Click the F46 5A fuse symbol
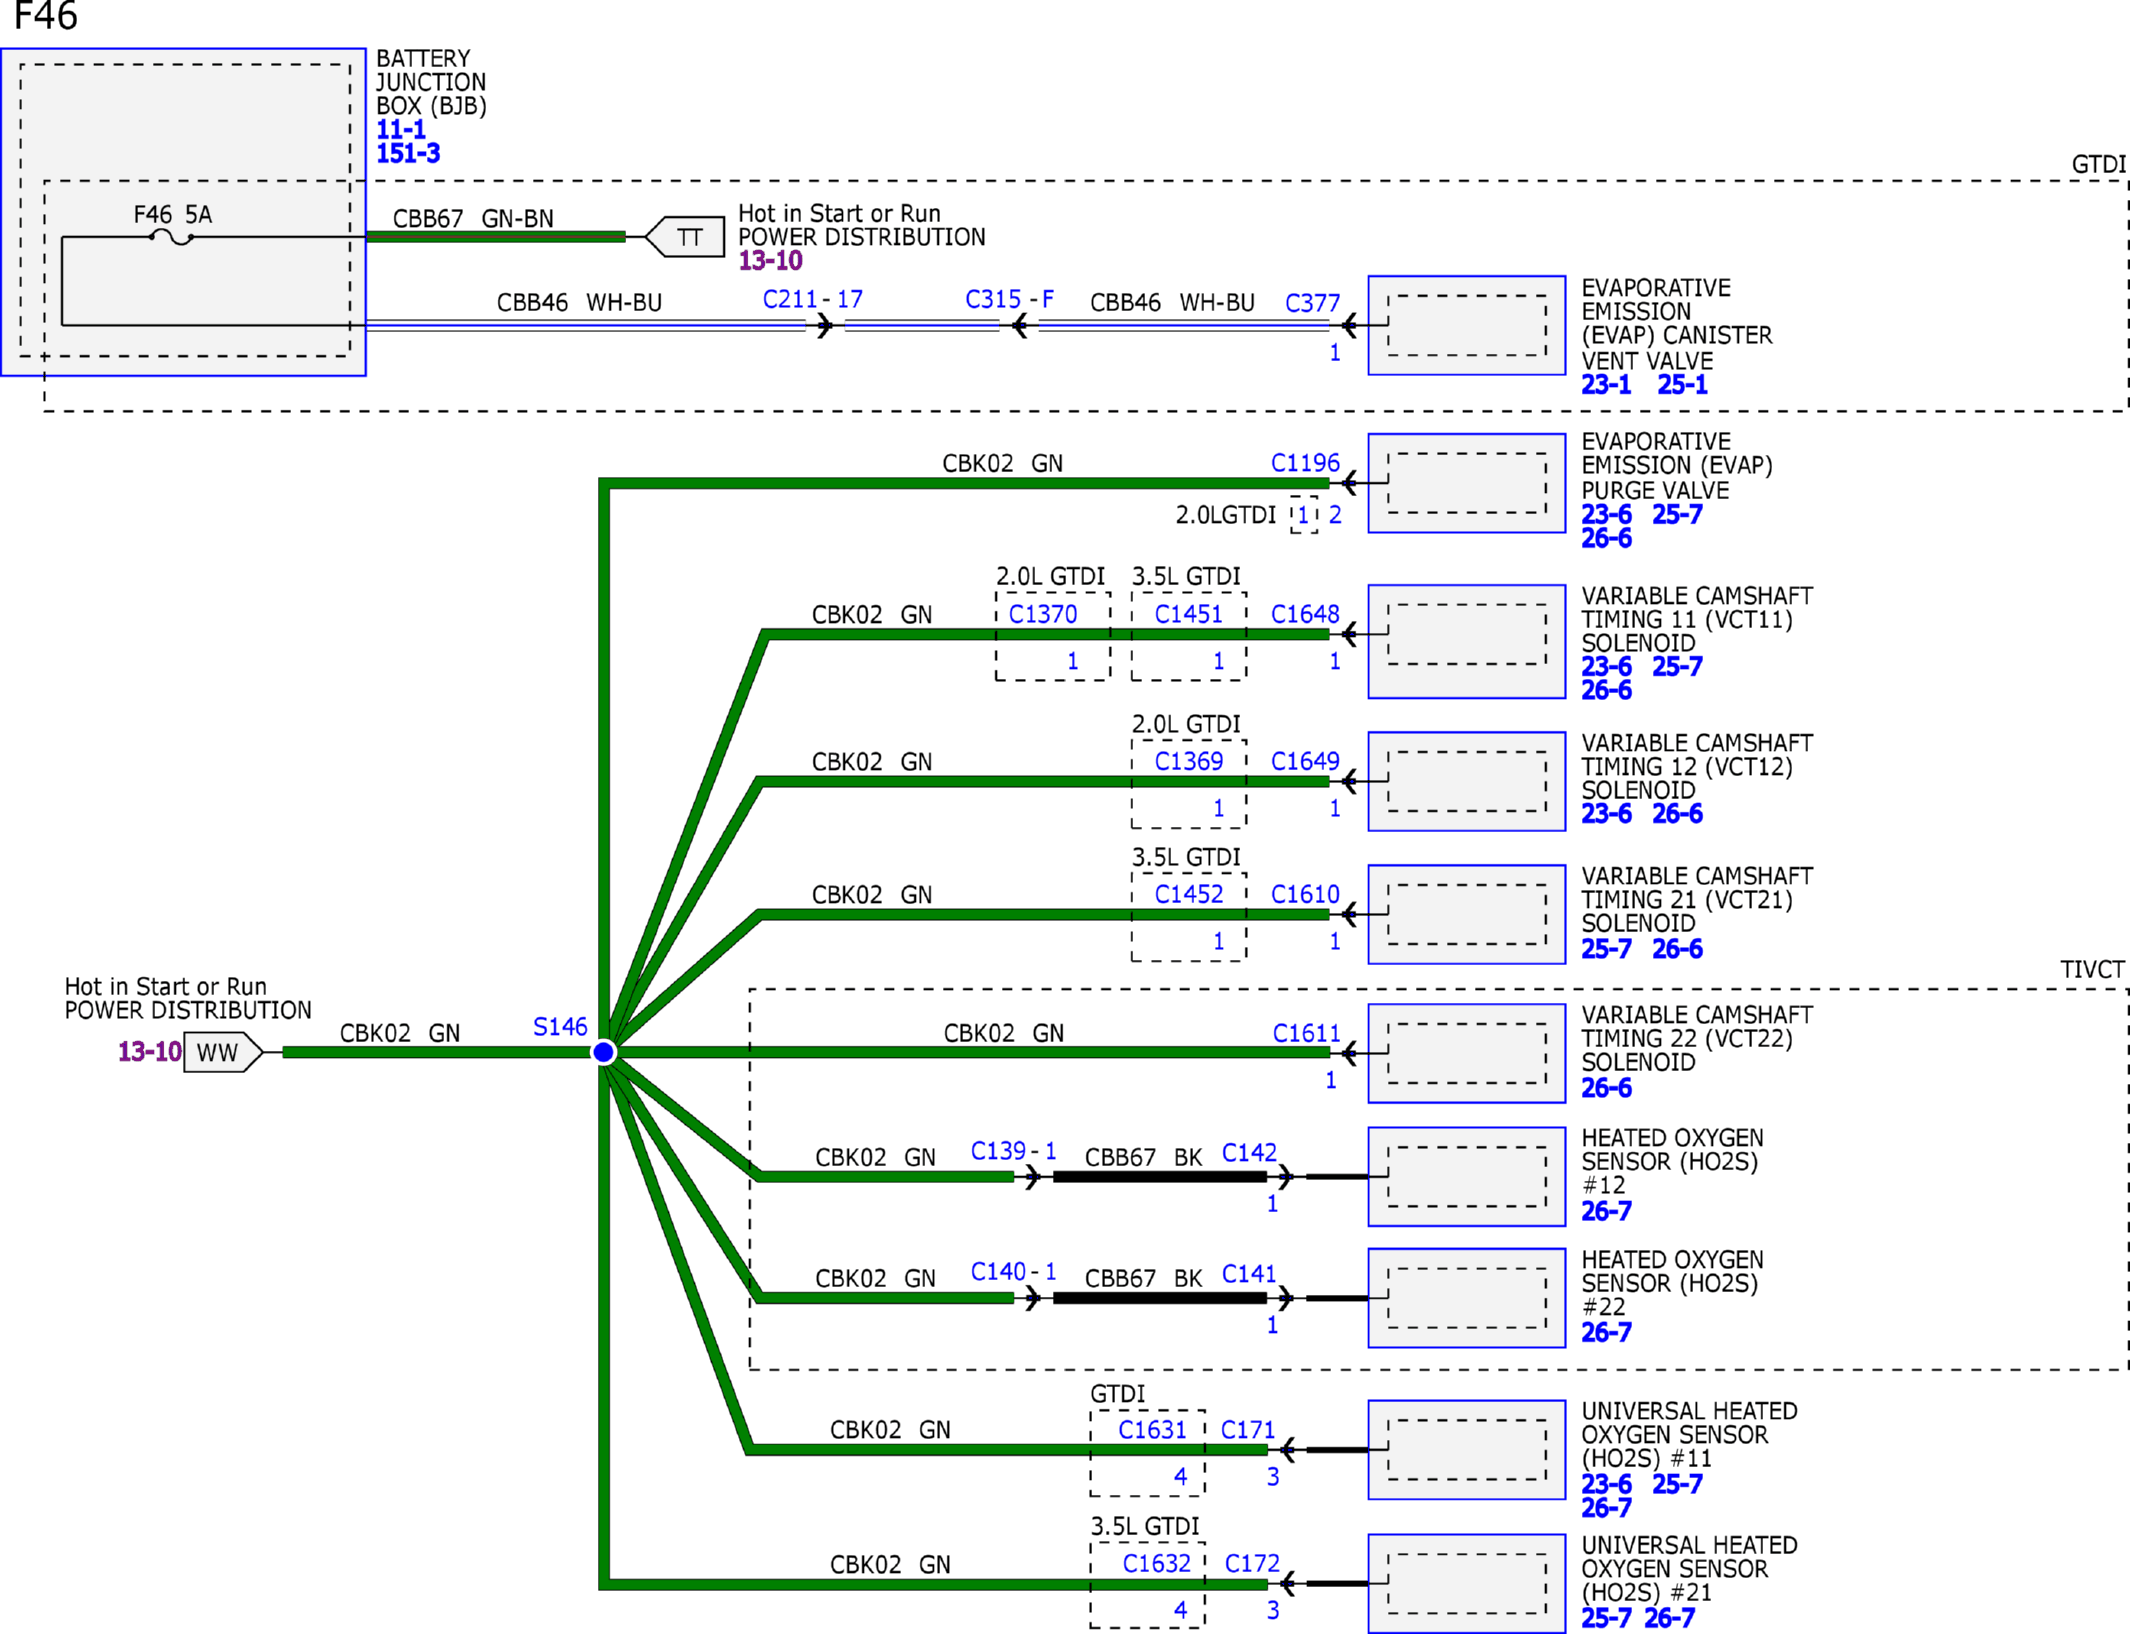 tap(171, 237)
